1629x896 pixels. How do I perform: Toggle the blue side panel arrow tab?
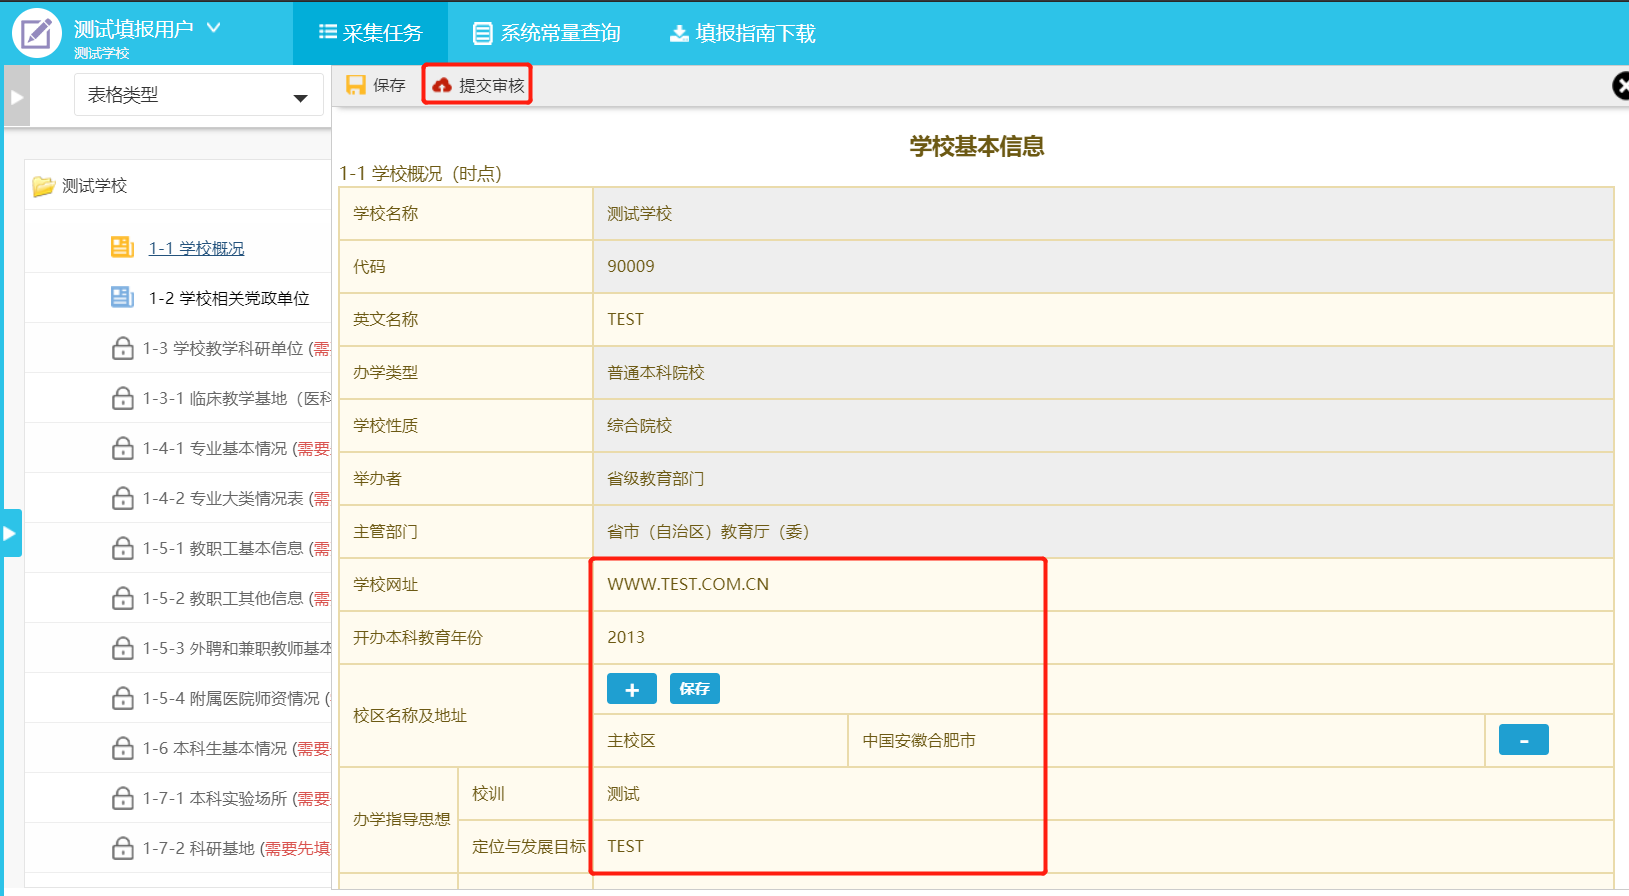coord(10,533)
